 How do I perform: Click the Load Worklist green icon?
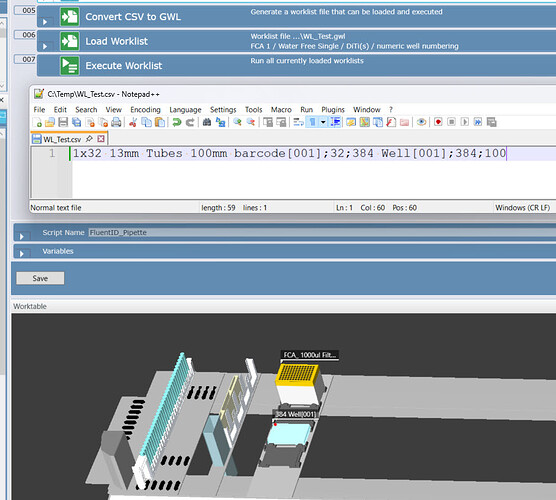tap(70, 41)
